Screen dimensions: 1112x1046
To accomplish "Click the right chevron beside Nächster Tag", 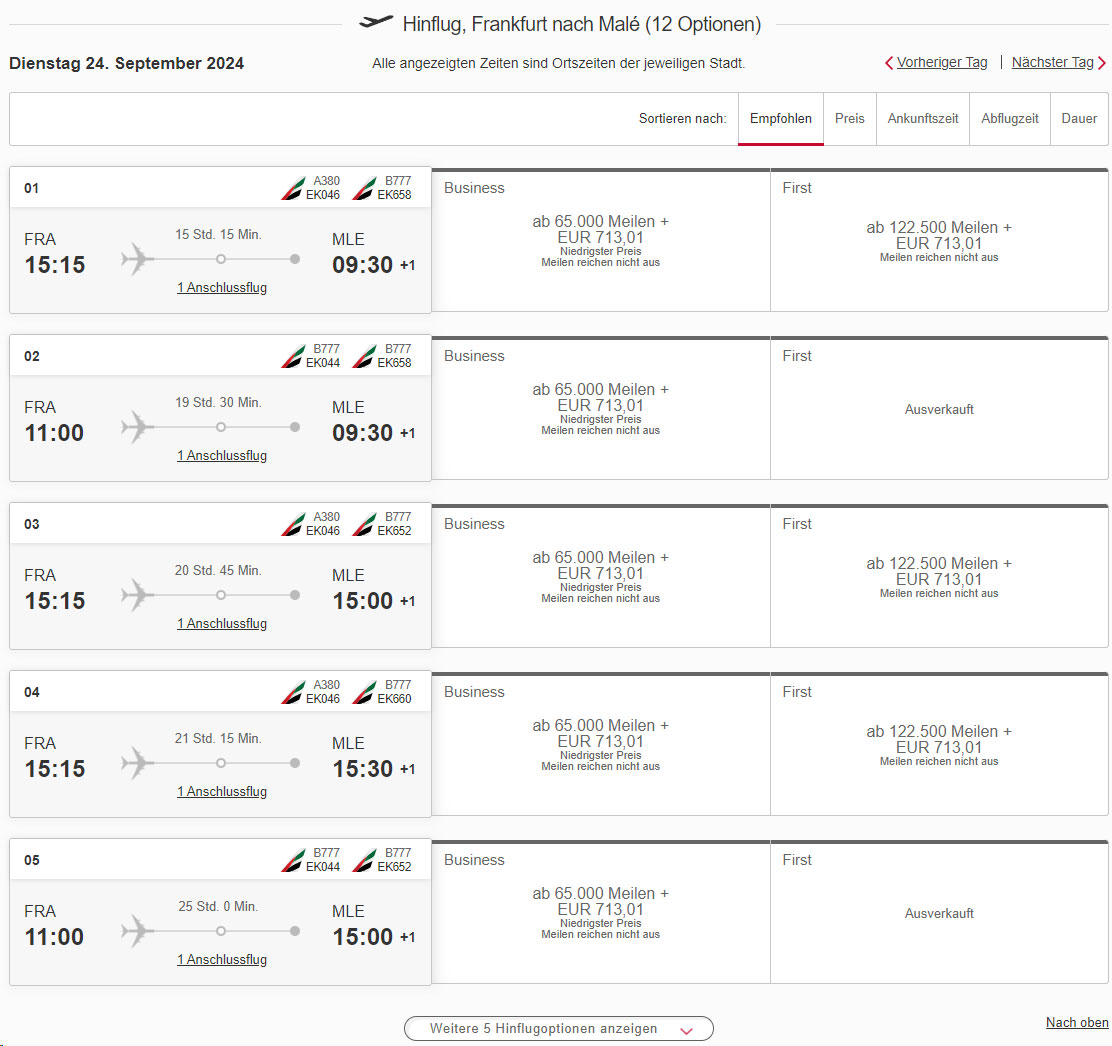I will (1104, 62).
